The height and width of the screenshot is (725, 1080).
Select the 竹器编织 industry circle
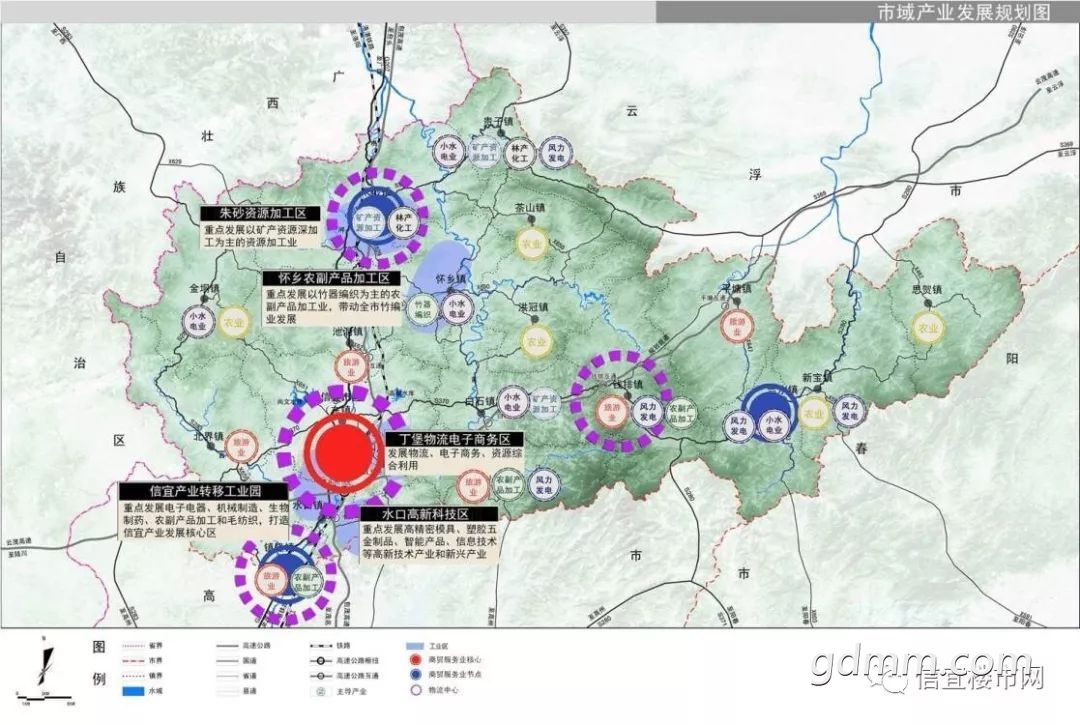(422, 309)
